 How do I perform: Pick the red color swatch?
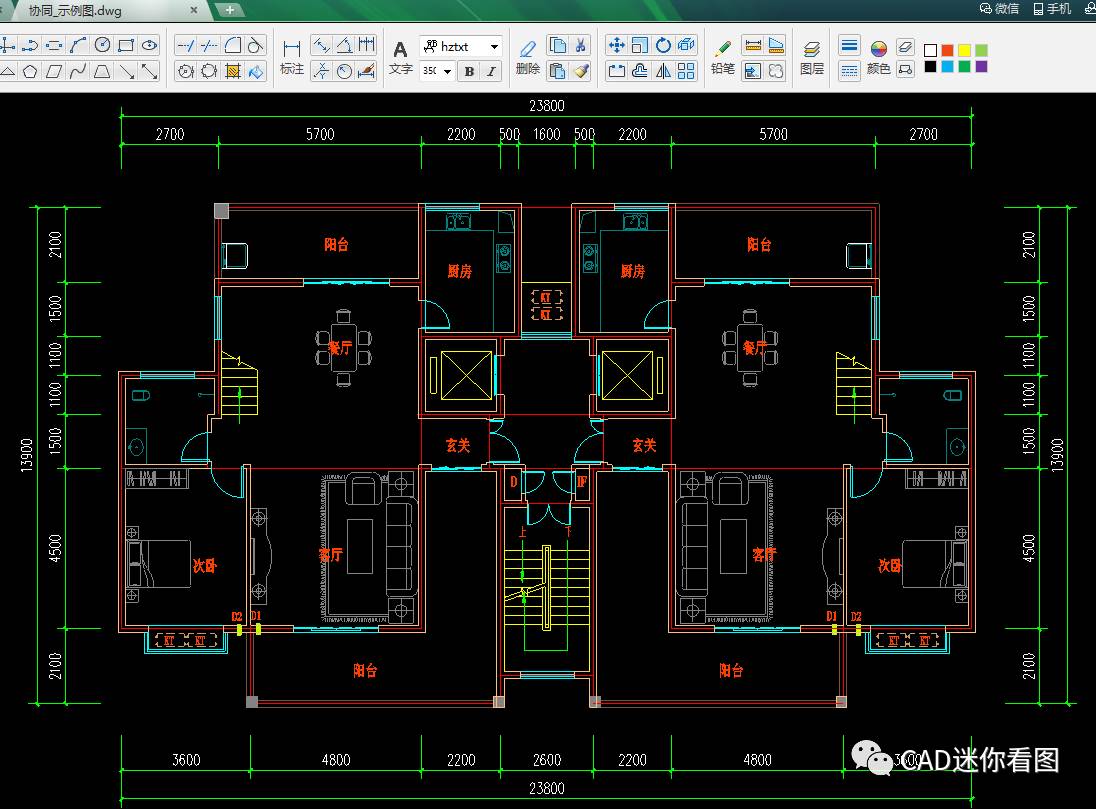point(947,50)
